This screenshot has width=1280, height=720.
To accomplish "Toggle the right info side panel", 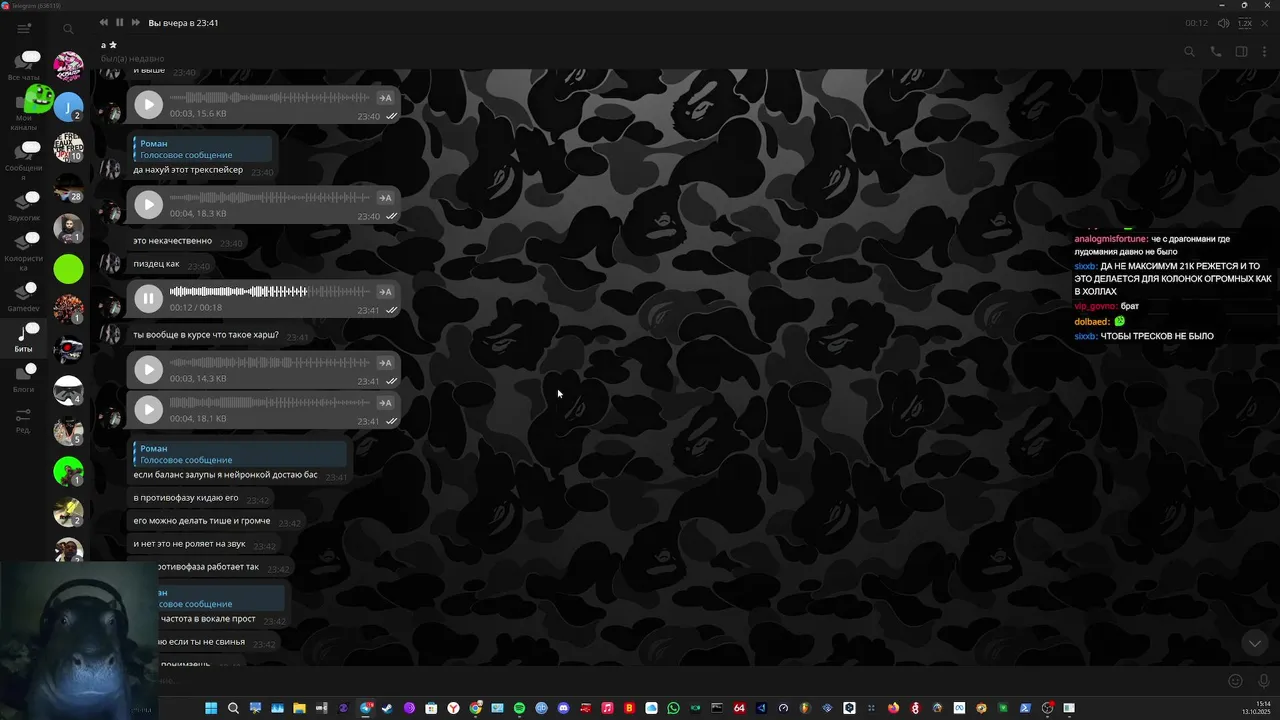I will pyautogui.click(x=1241, y=52).
